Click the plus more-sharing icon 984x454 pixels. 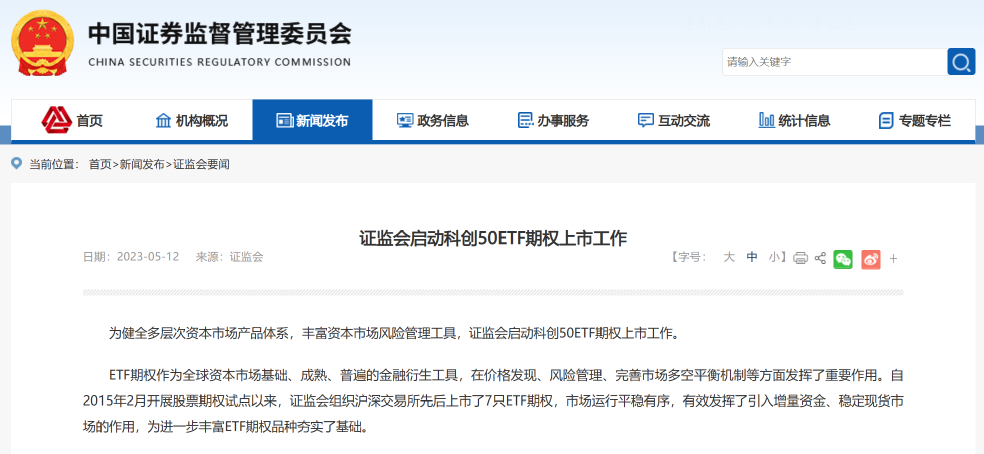tap(893, 258)
